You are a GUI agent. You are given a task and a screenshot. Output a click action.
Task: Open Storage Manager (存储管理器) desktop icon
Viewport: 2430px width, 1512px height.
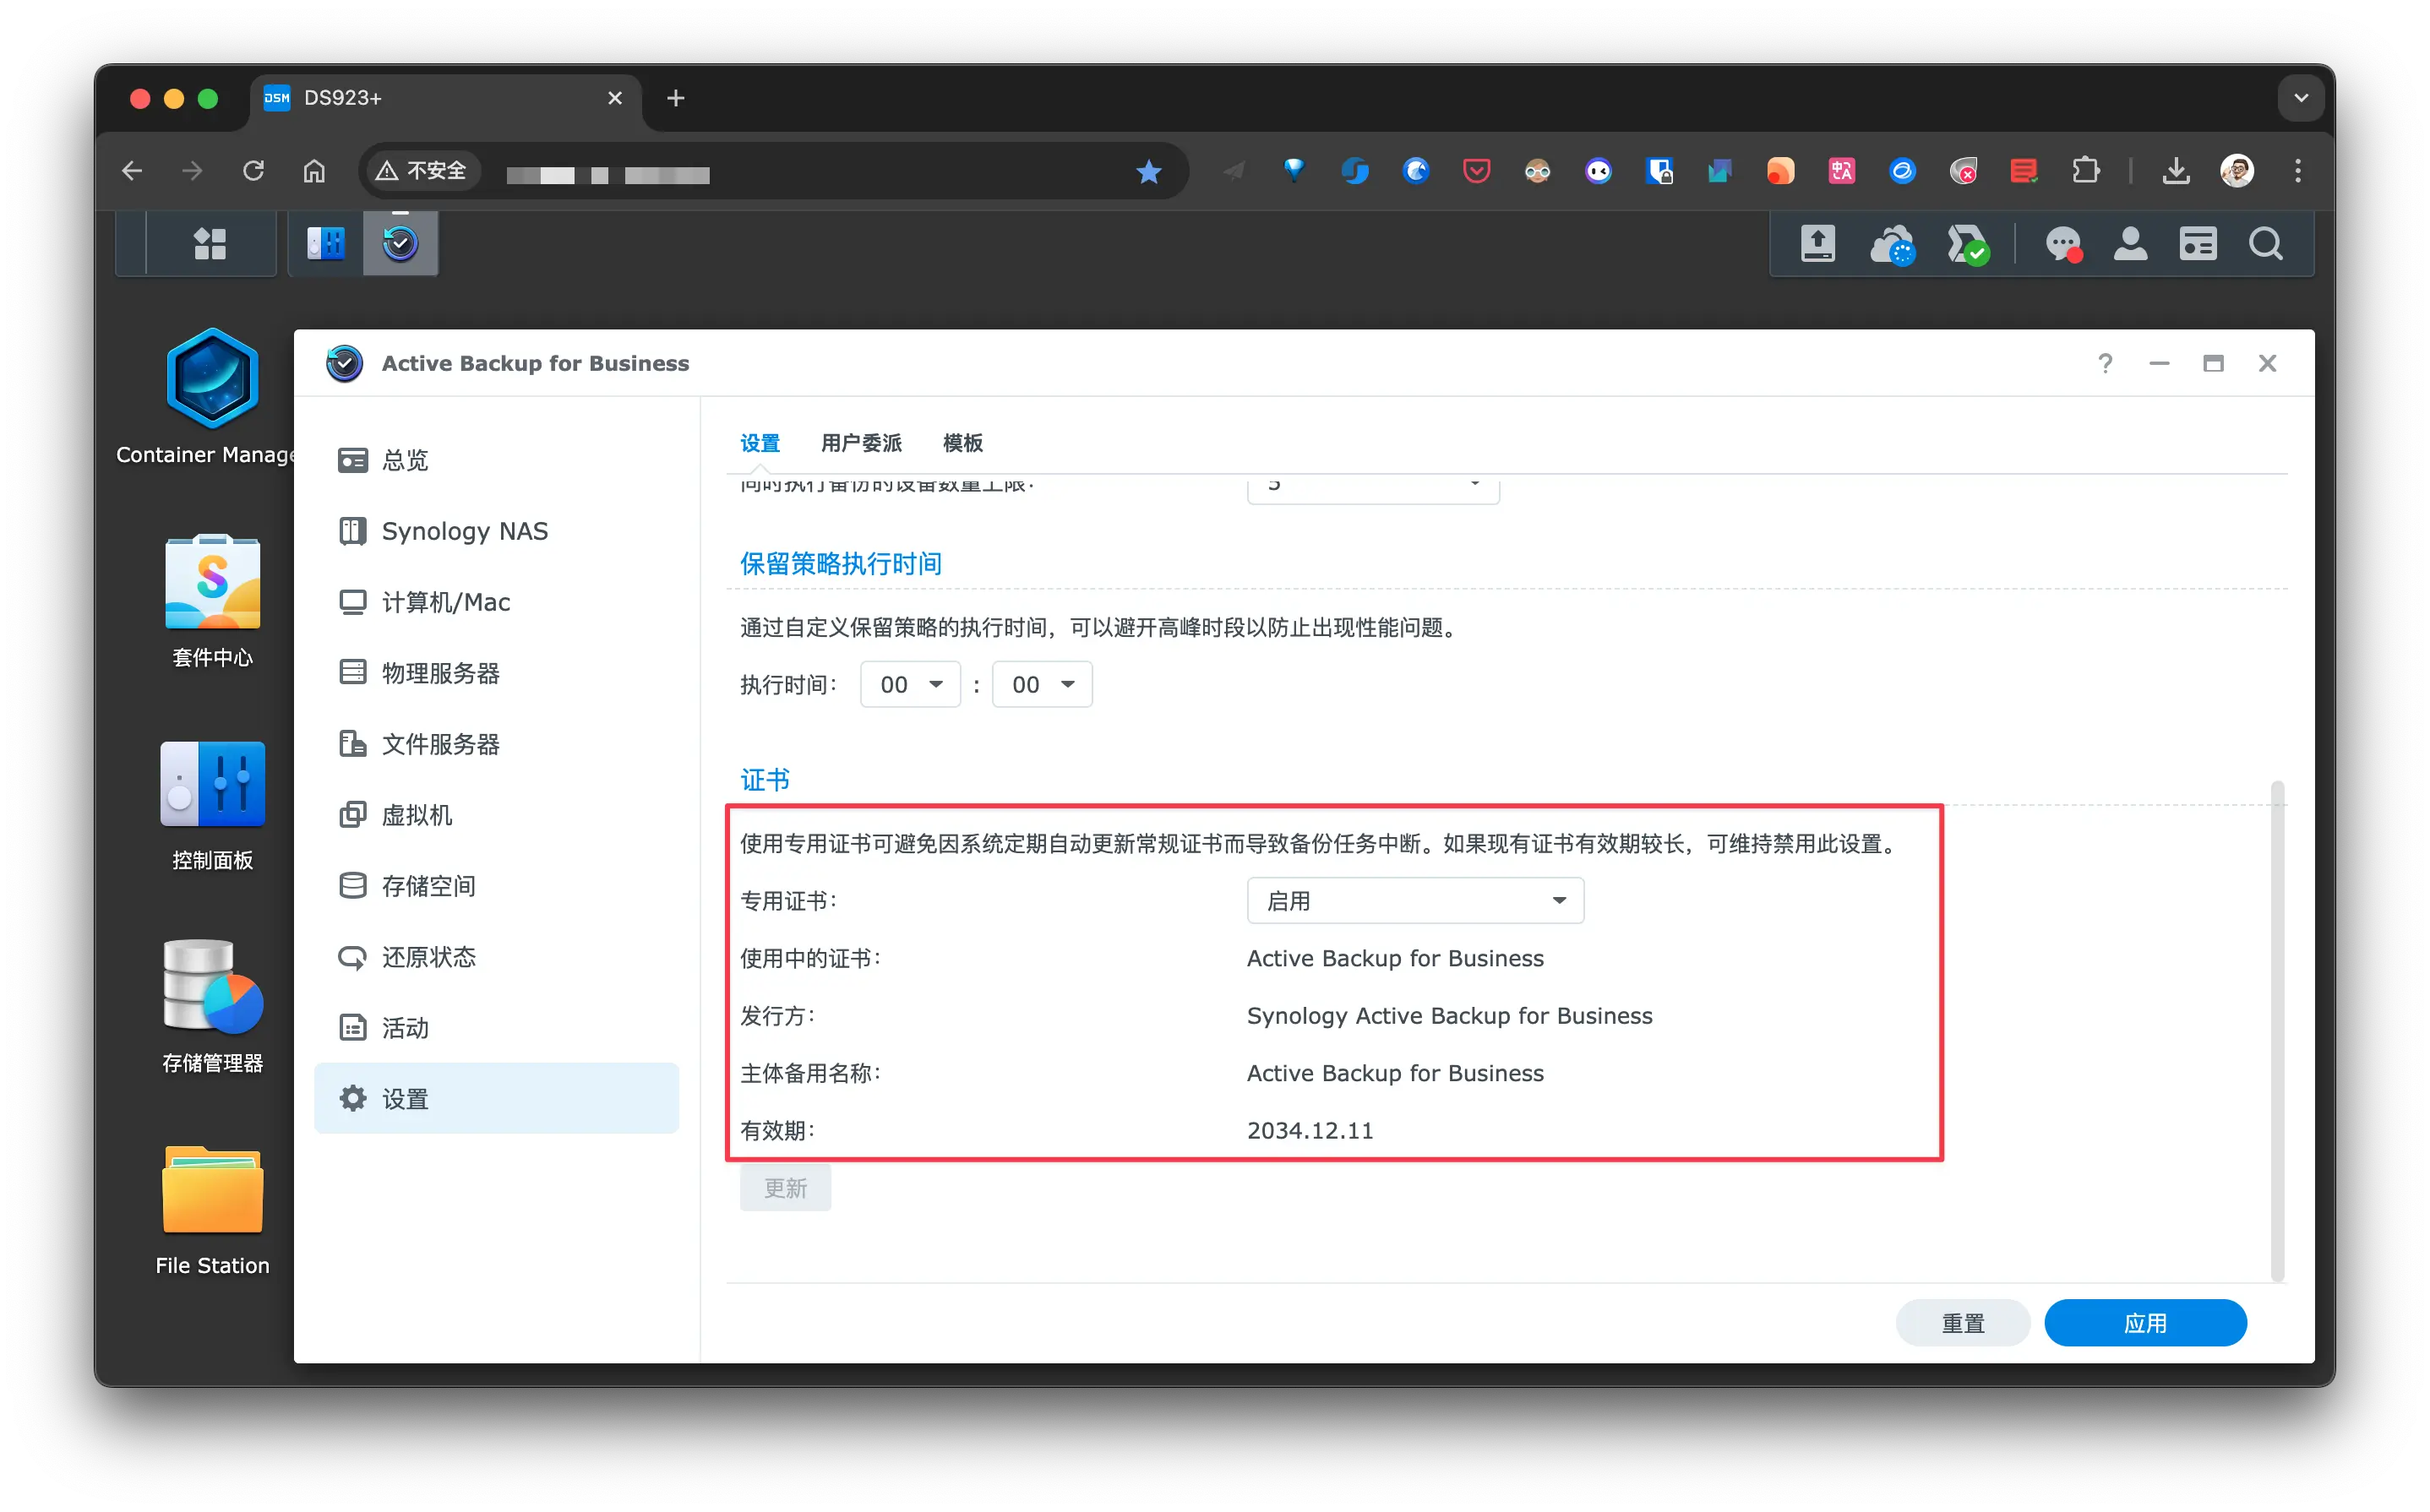(212, 986)
